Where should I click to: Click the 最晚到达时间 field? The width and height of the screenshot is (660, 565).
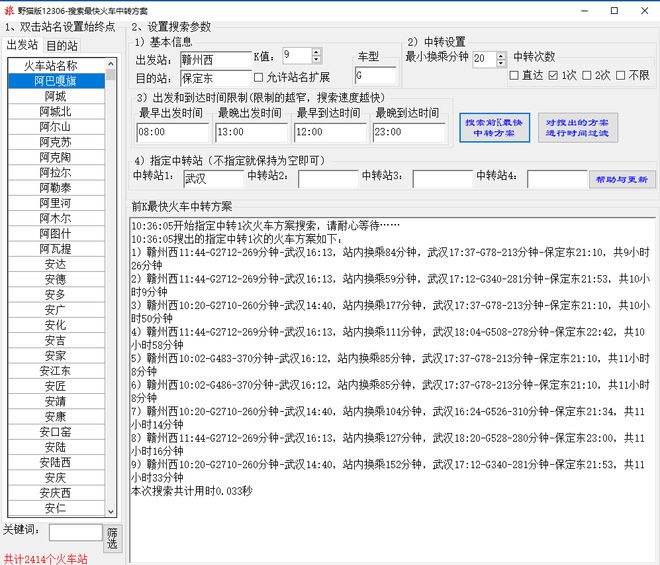tap(408, 132)
